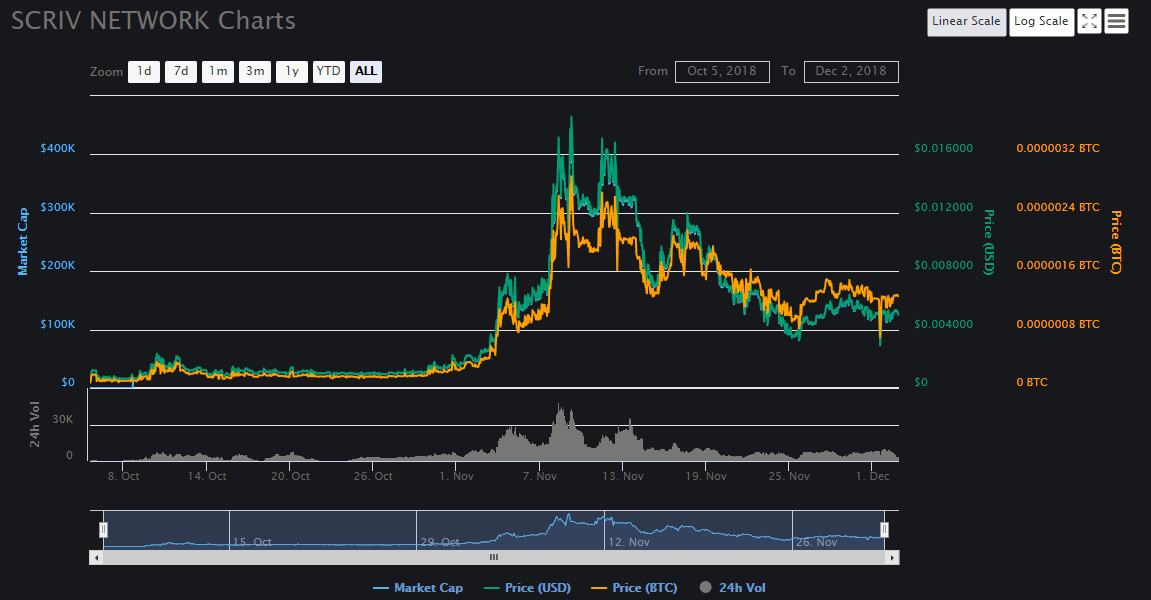Open the chart hamburger context menu
Image resolution: width=1151 pixels, height=600 pixels.
1116,21
